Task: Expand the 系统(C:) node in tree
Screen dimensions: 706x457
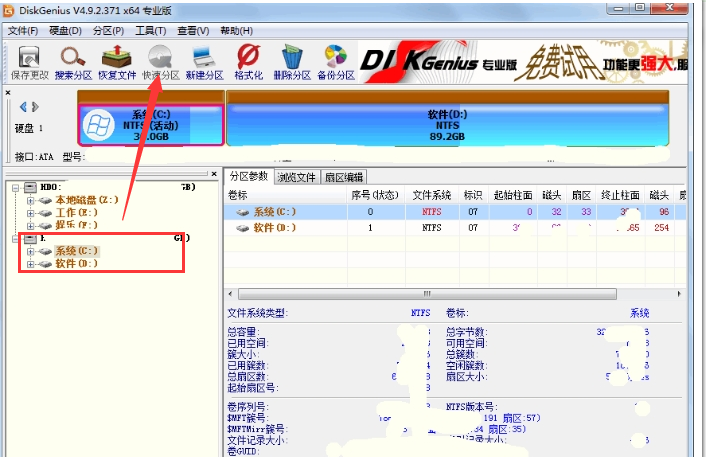Action: click(31, 251)
